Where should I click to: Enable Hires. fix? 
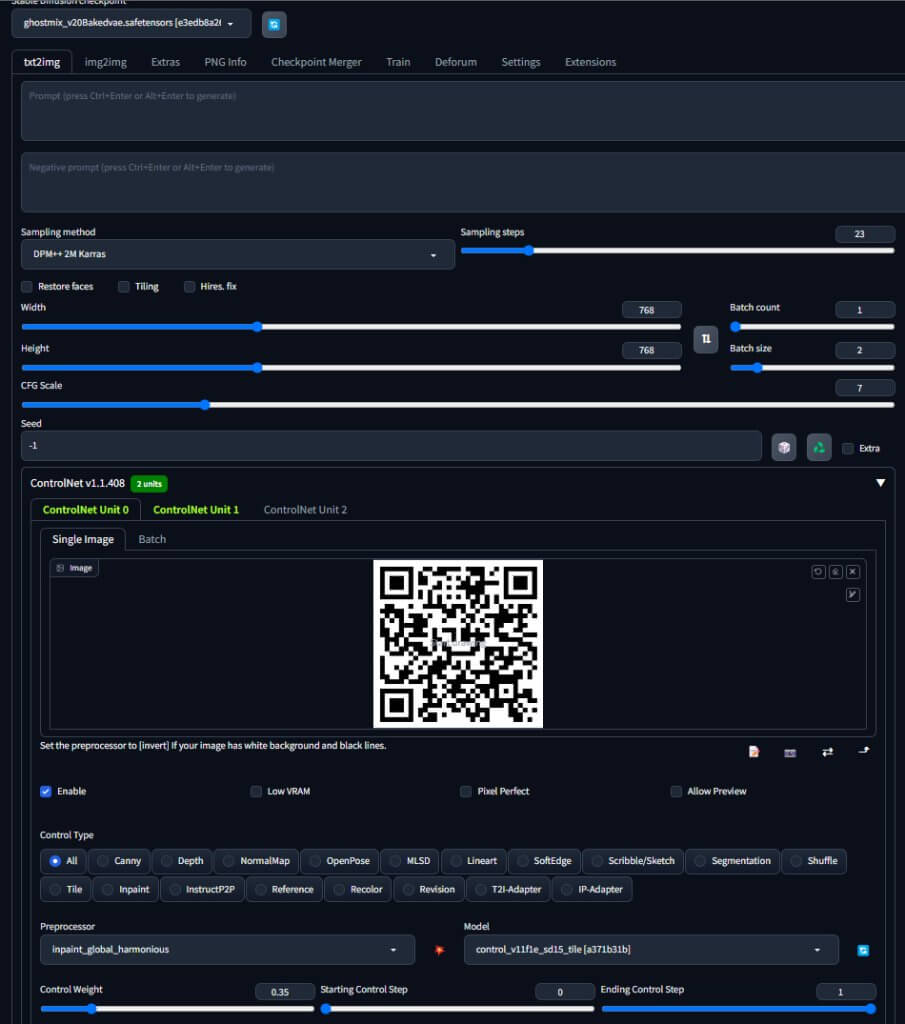click(x=189, y=287)
